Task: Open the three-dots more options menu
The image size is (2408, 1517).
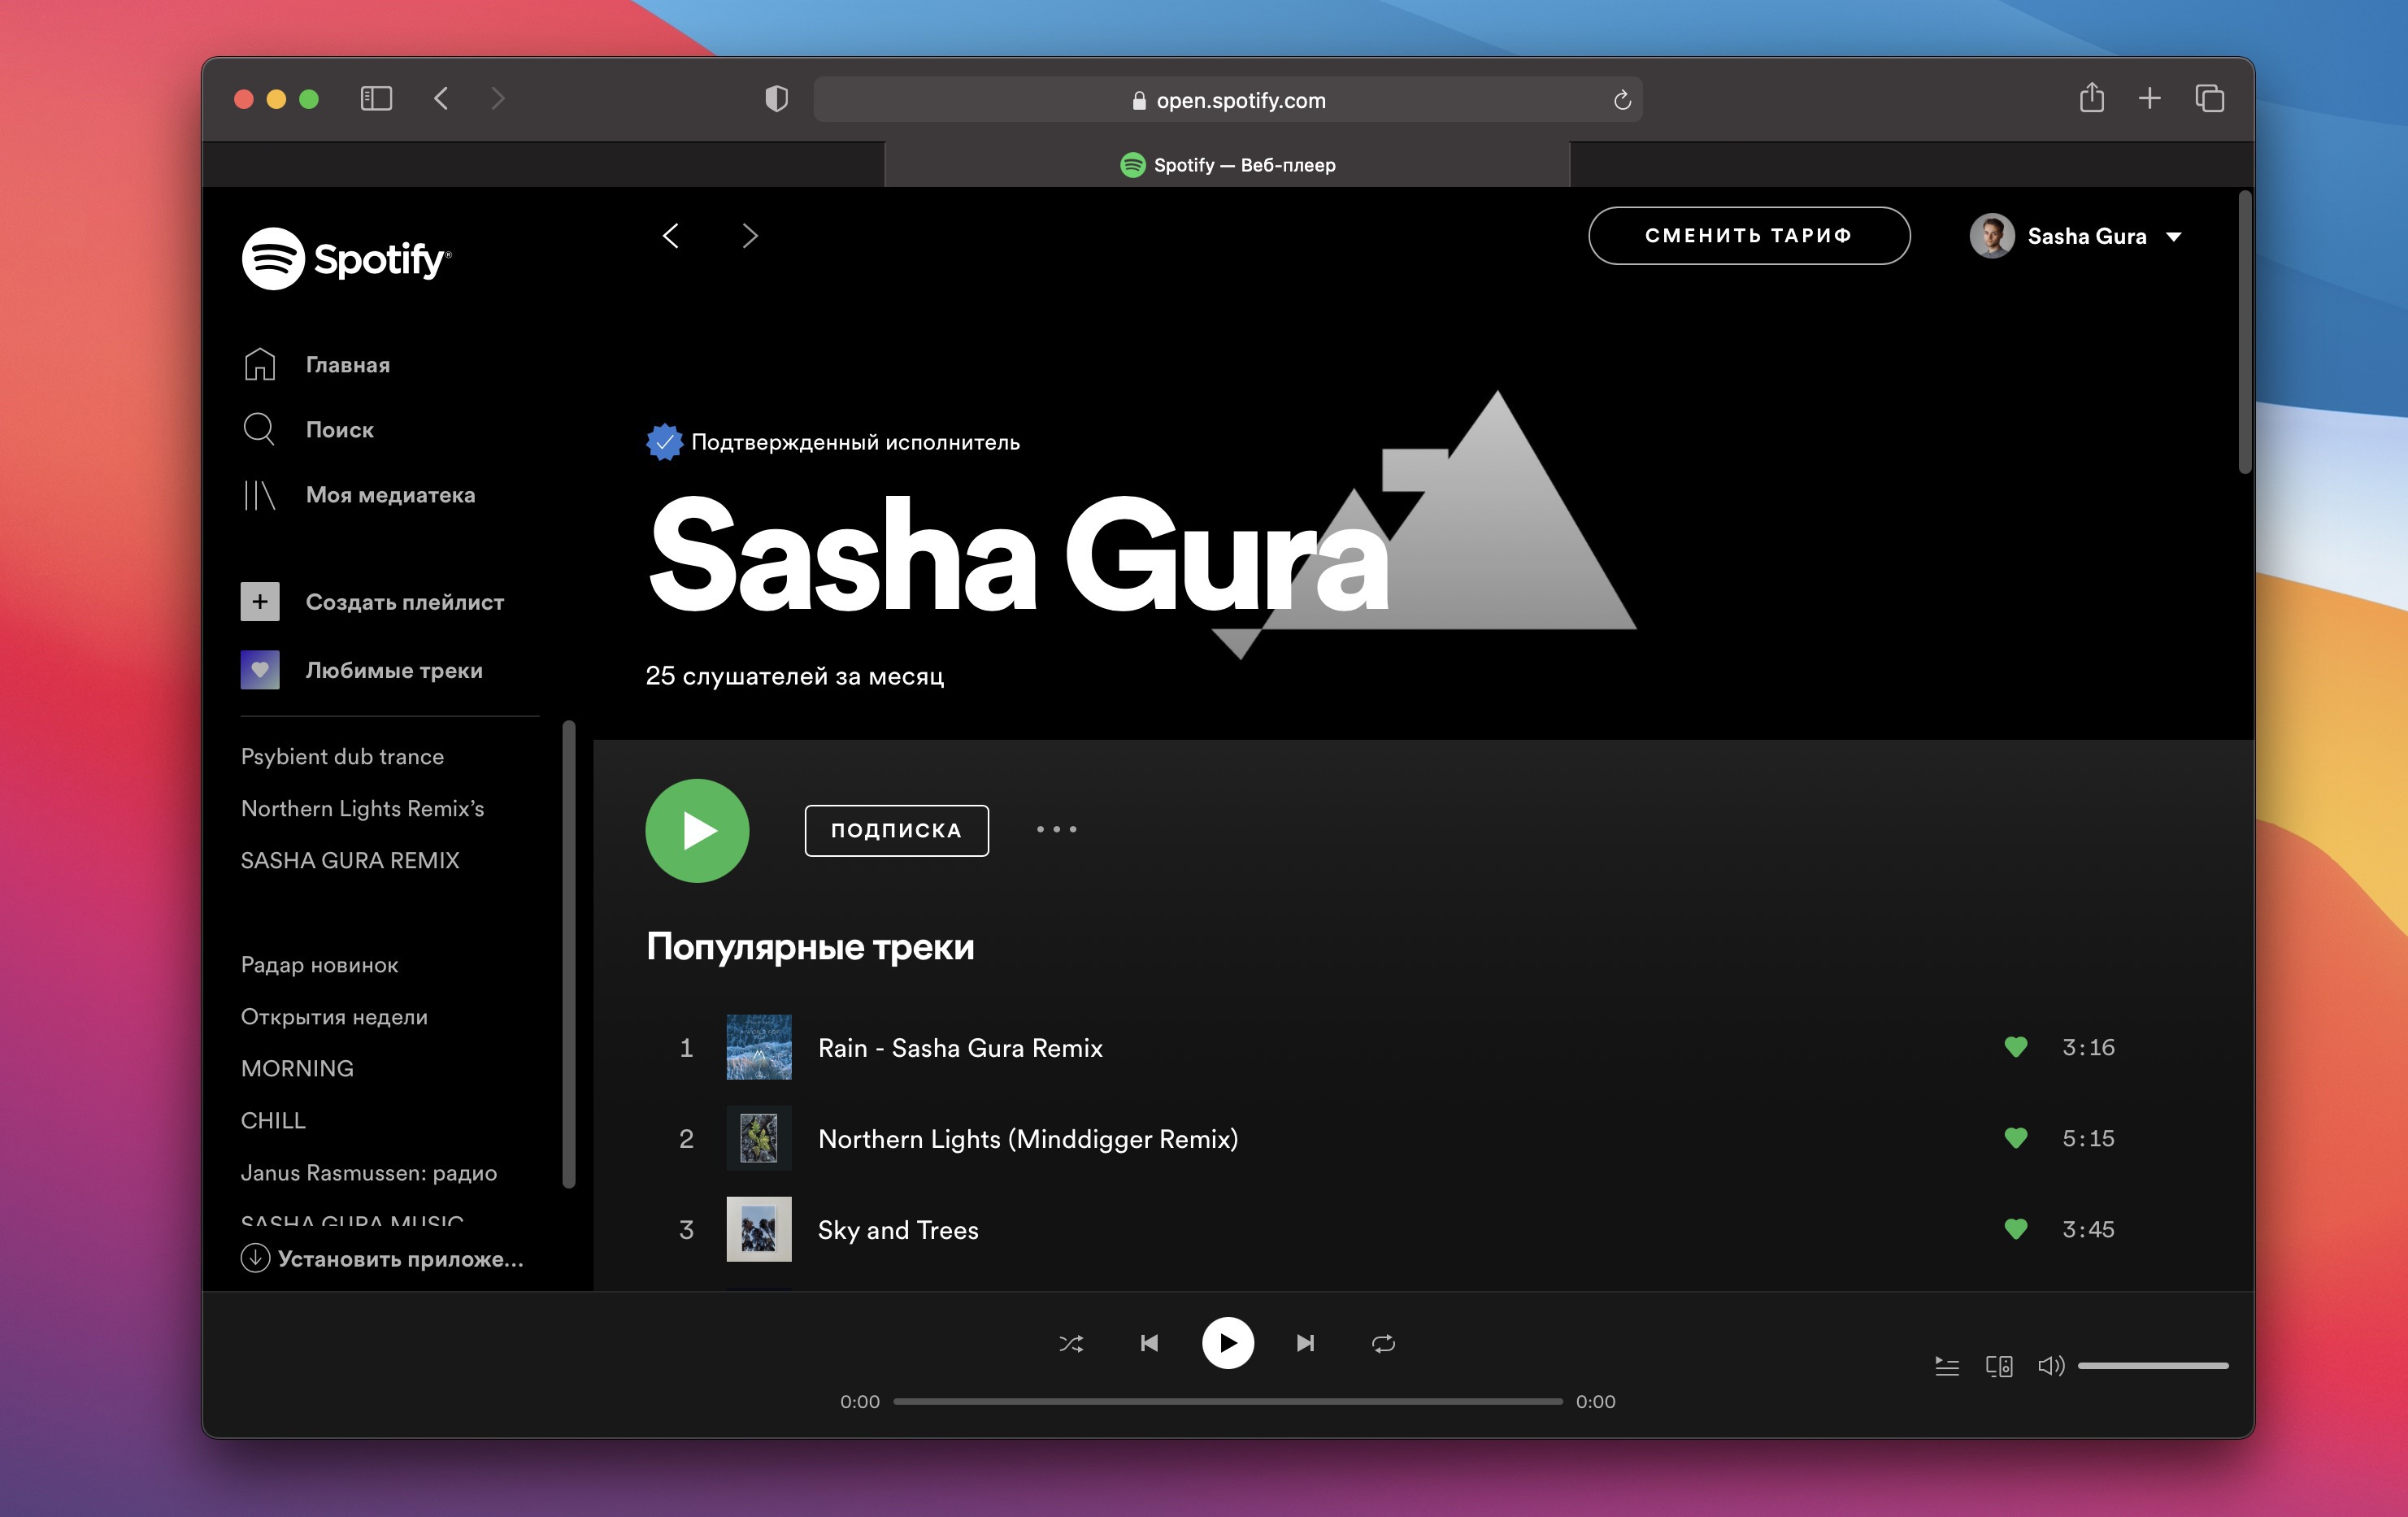Action: pos(1057,830)
